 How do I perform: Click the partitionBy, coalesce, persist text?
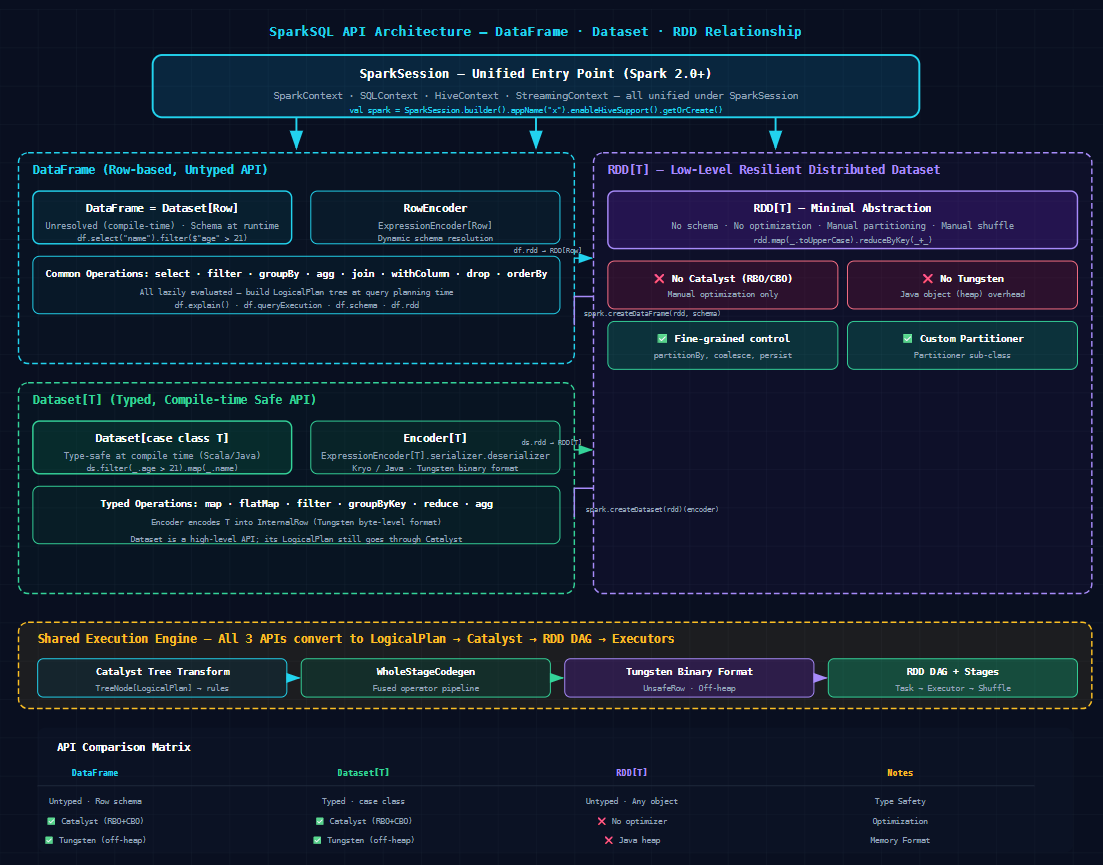(x=722, y=355)
